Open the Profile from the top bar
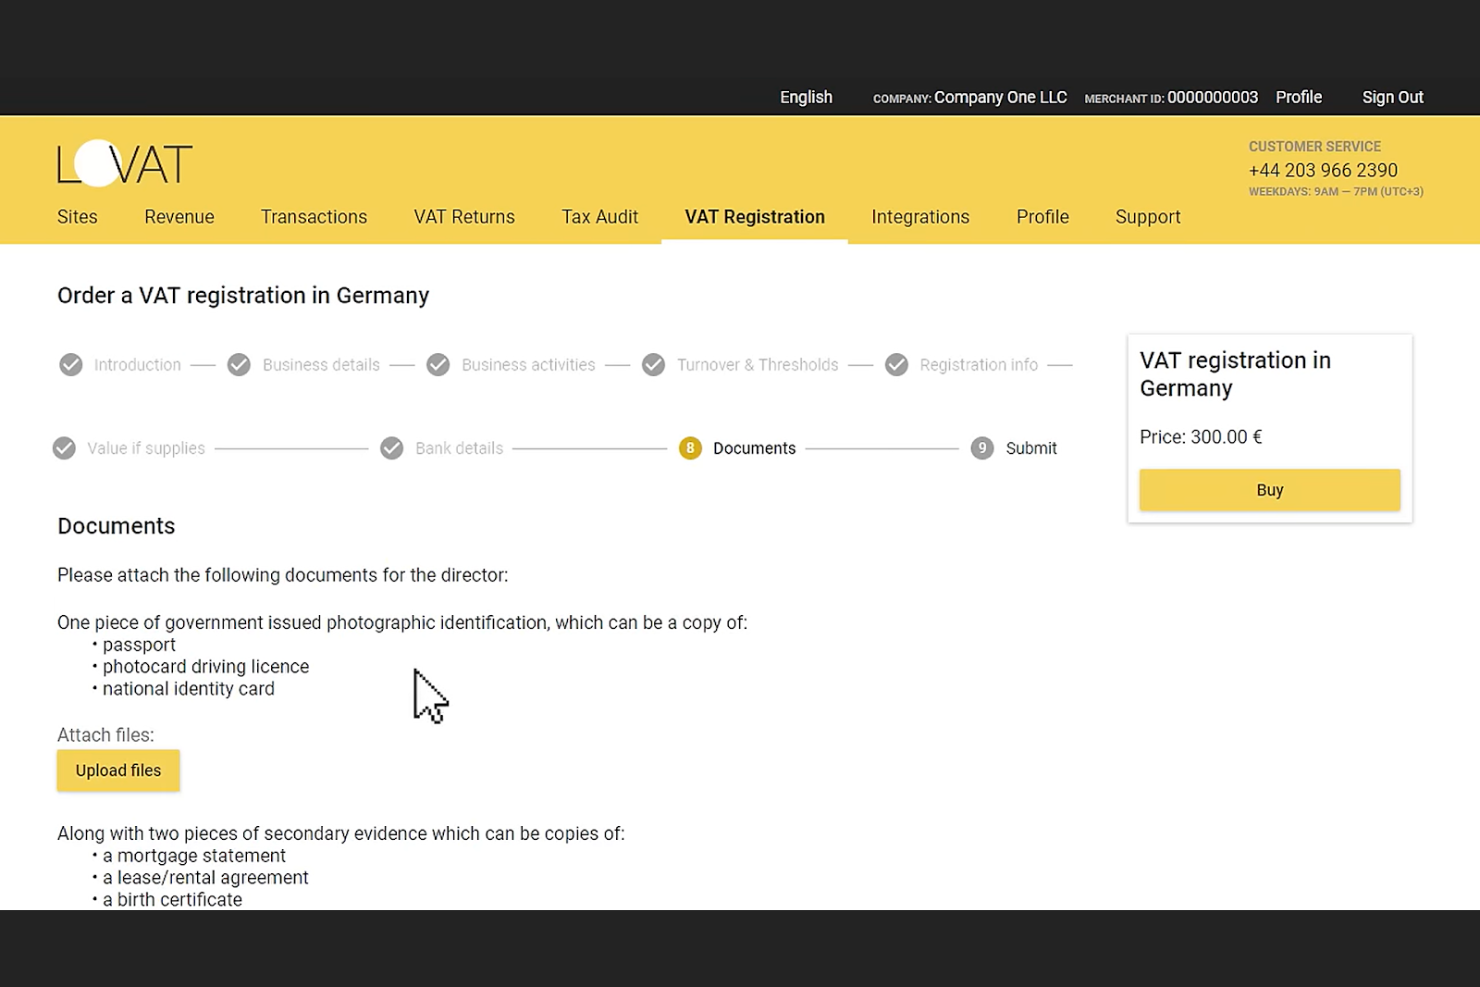 point(1298,97)
